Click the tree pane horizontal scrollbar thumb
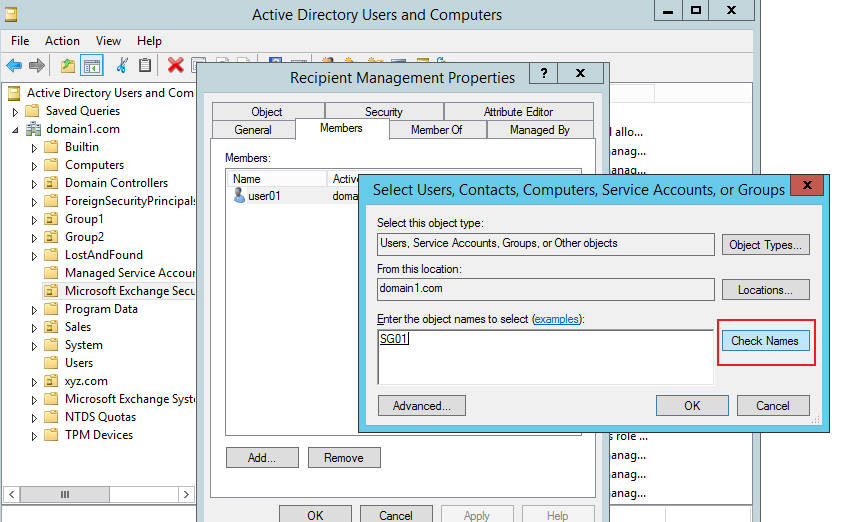The image size is (844, 522). 65,494
